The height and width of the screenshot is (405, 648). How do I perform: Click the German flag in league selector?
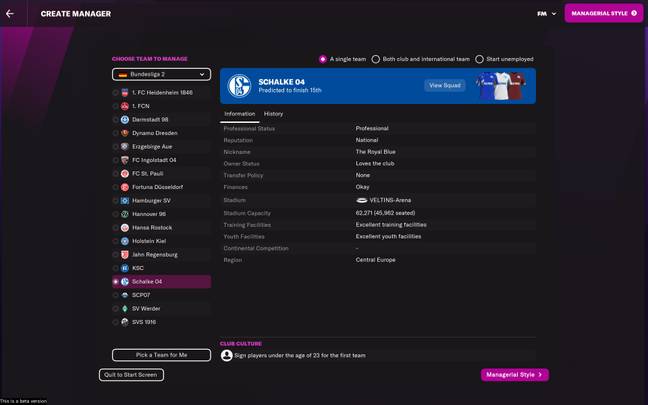click(x=123, y=74)
